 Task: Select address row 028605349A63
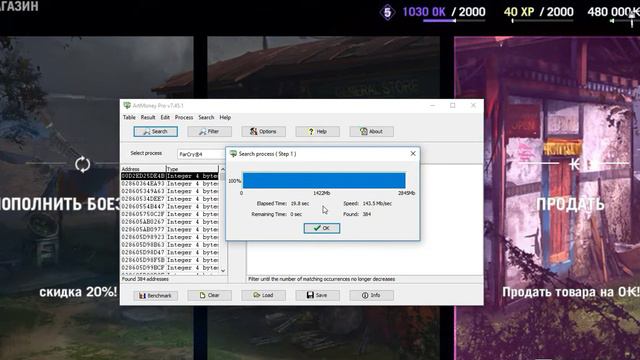tap(170, 191)
